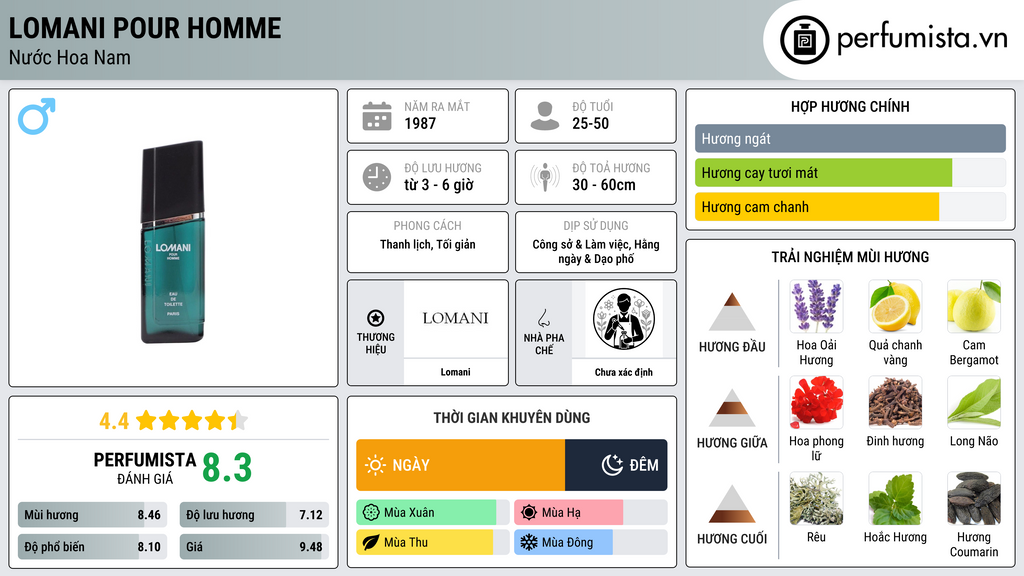Click the longevity value từ 3 - 6 giờ
The width and height of the screenshot is (1024, 576).
[x=439, y=185]
